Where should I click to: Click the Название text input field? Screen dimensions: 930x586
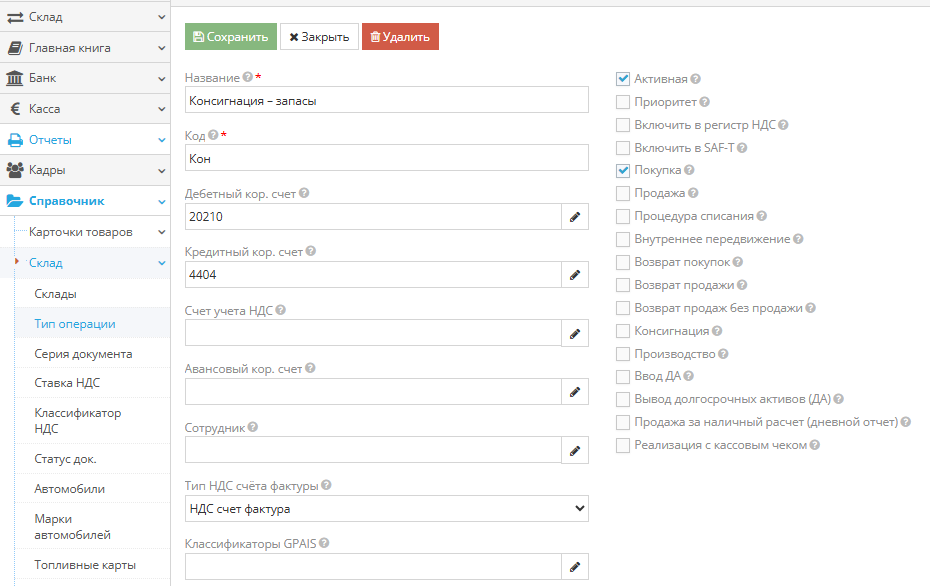386,100
